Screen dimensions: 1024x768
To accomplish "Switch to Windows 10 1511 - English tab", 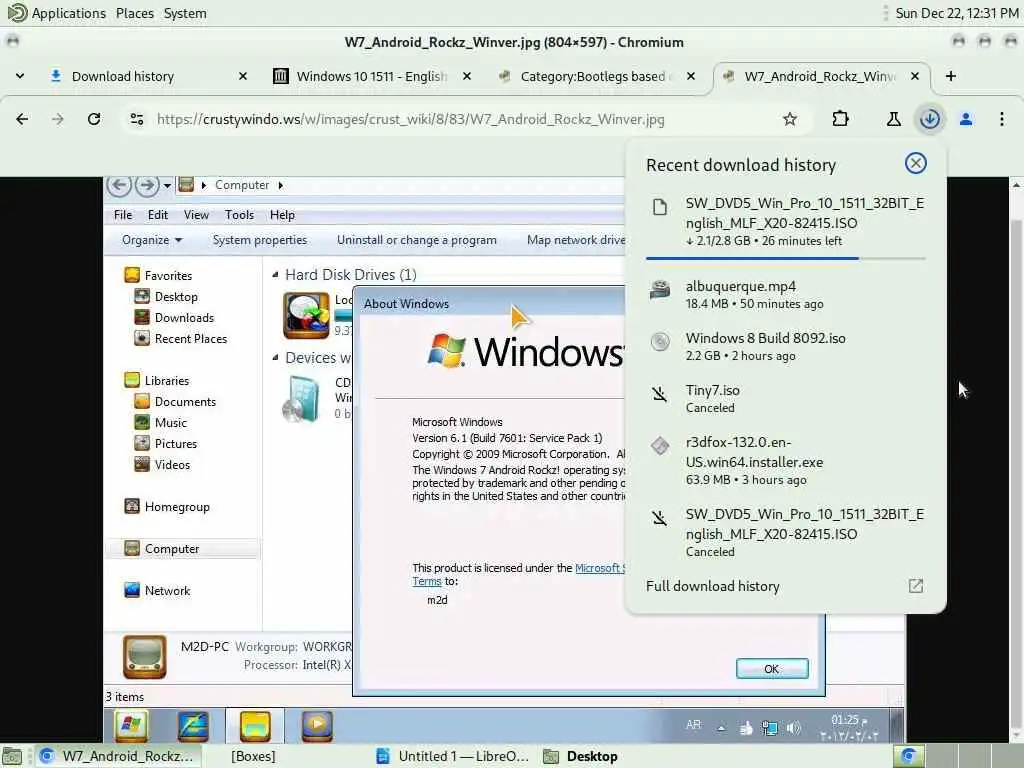I will click(372, 76).
